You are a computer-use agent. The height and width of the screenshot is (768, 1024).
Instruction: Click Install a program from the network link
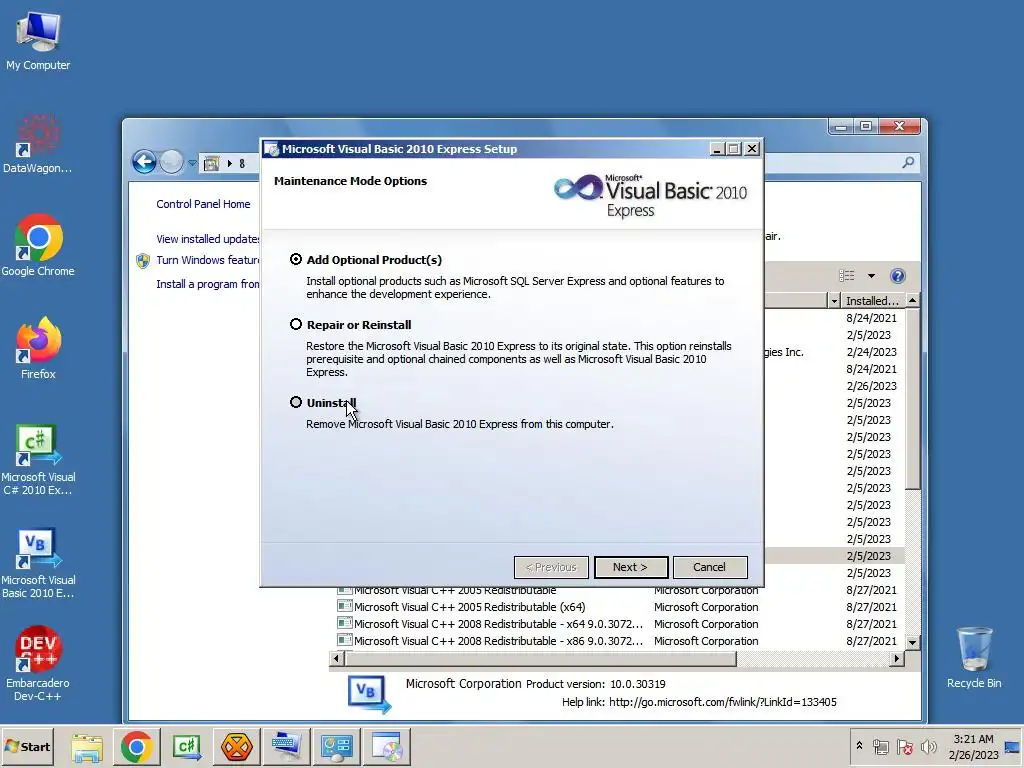pyautogui.click(x=208, y=284)
